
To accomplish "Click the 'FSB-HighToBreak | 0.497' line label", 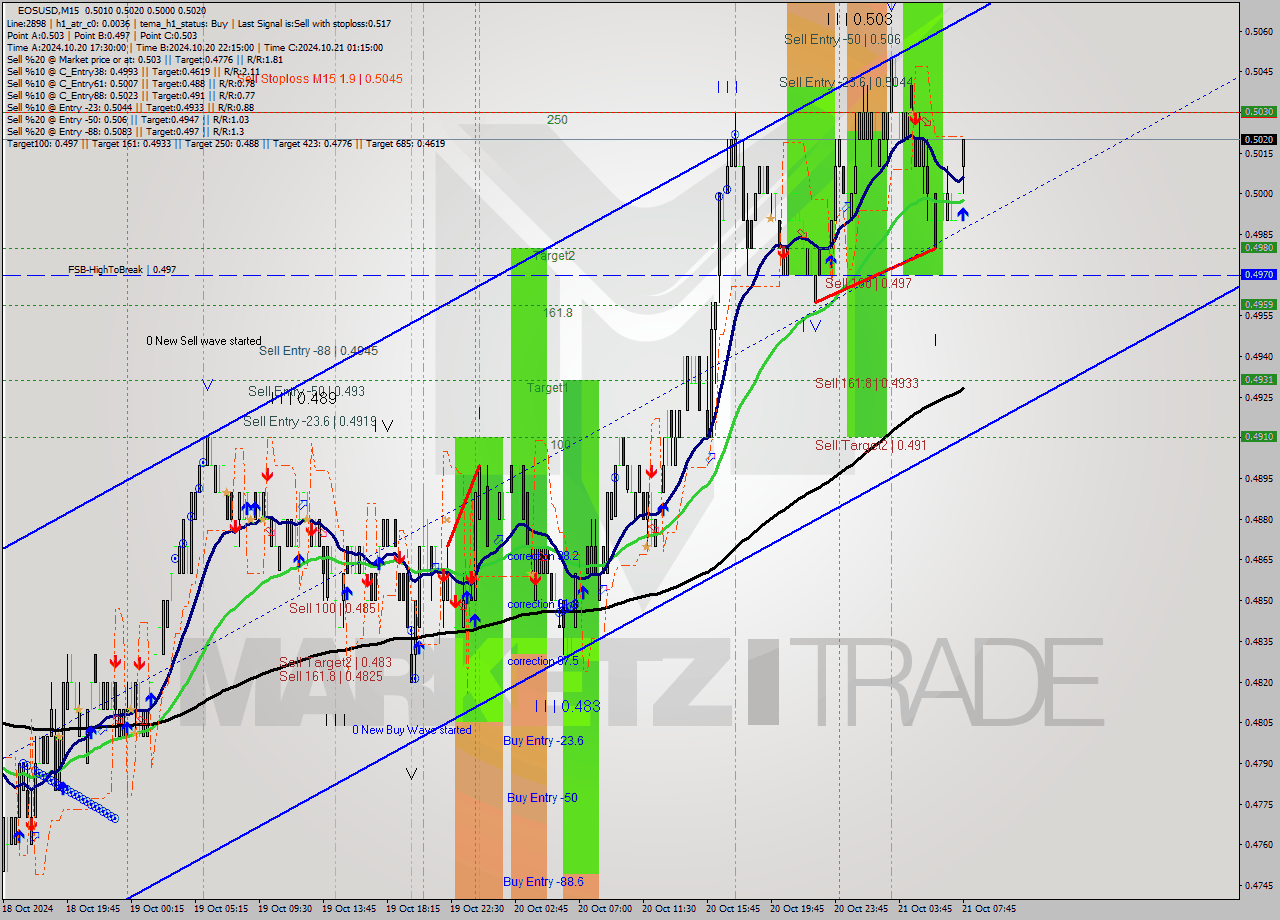I will tap(122, 270).
